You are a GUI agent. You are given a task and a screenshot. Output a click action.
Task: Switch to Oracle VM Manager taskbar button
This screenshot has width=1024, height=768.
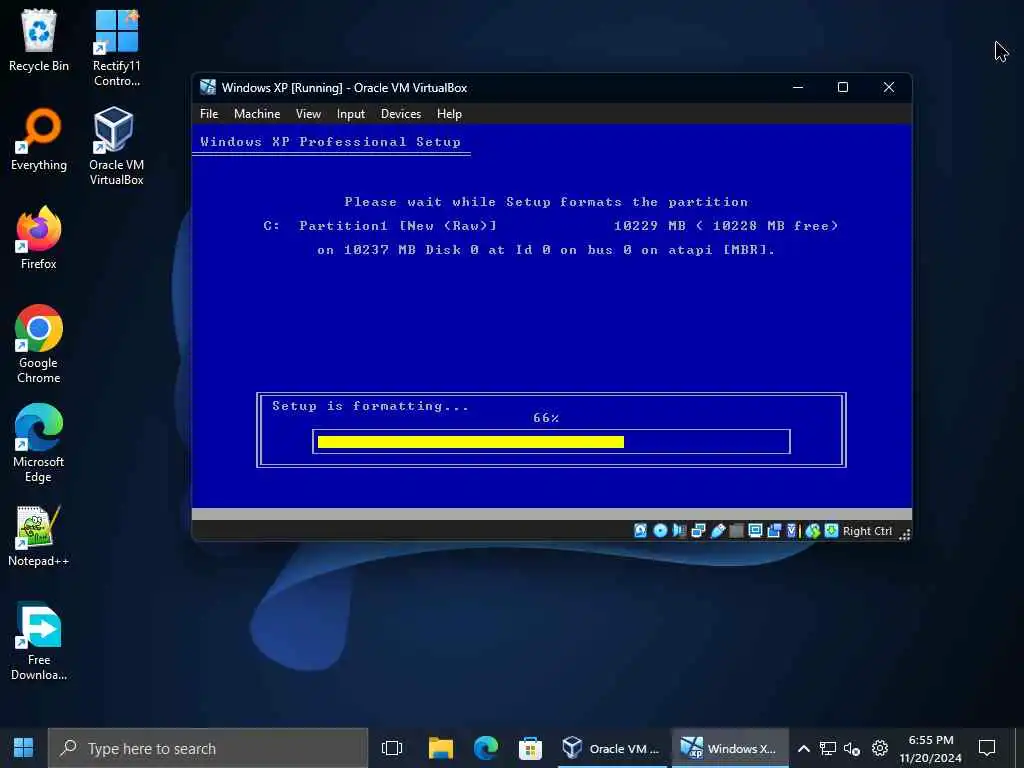click(612, 748)
